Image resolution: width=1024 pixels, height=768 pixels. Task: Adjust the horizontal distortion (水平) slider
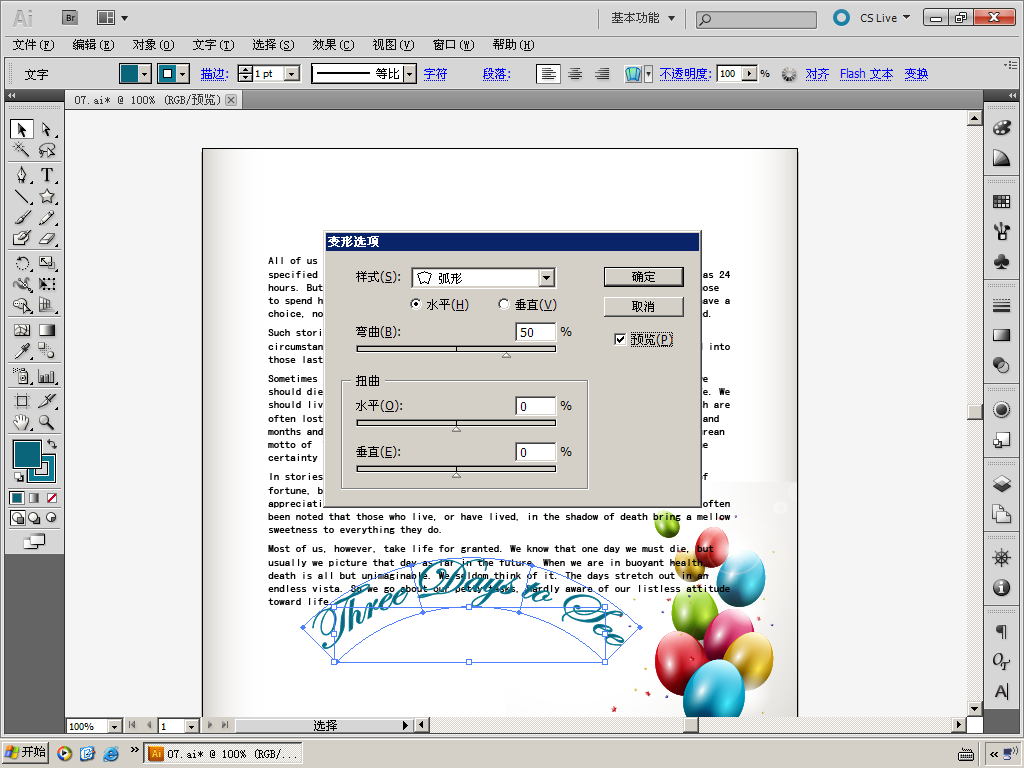[456, 429]
